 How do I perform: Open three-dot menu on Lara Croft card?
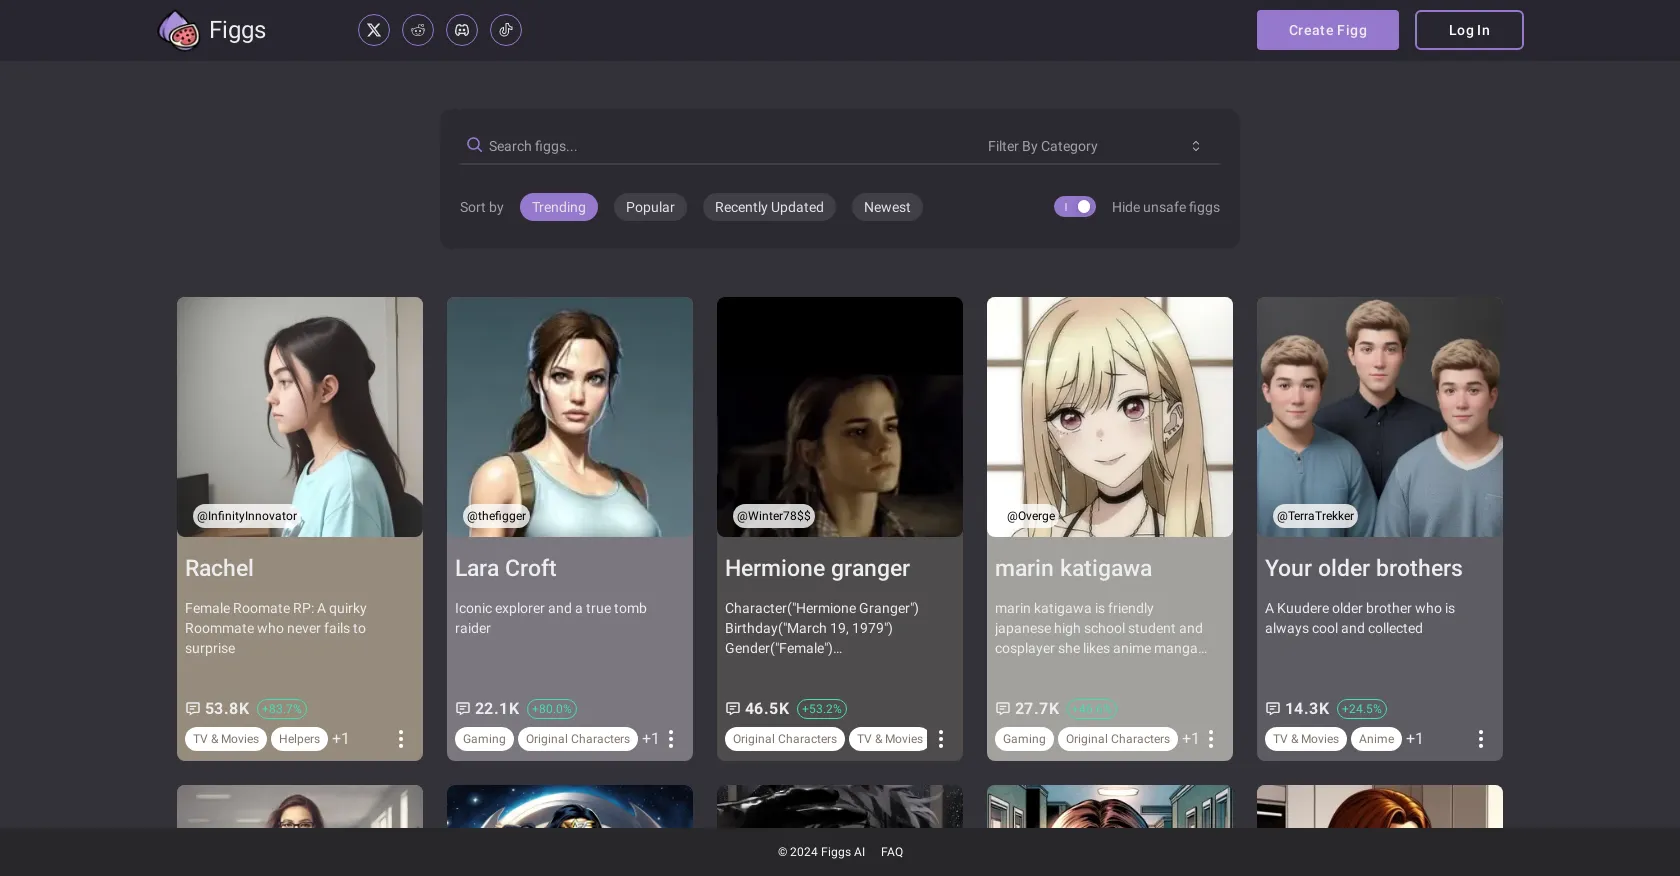pyautogui.click(x=671, y=739)
